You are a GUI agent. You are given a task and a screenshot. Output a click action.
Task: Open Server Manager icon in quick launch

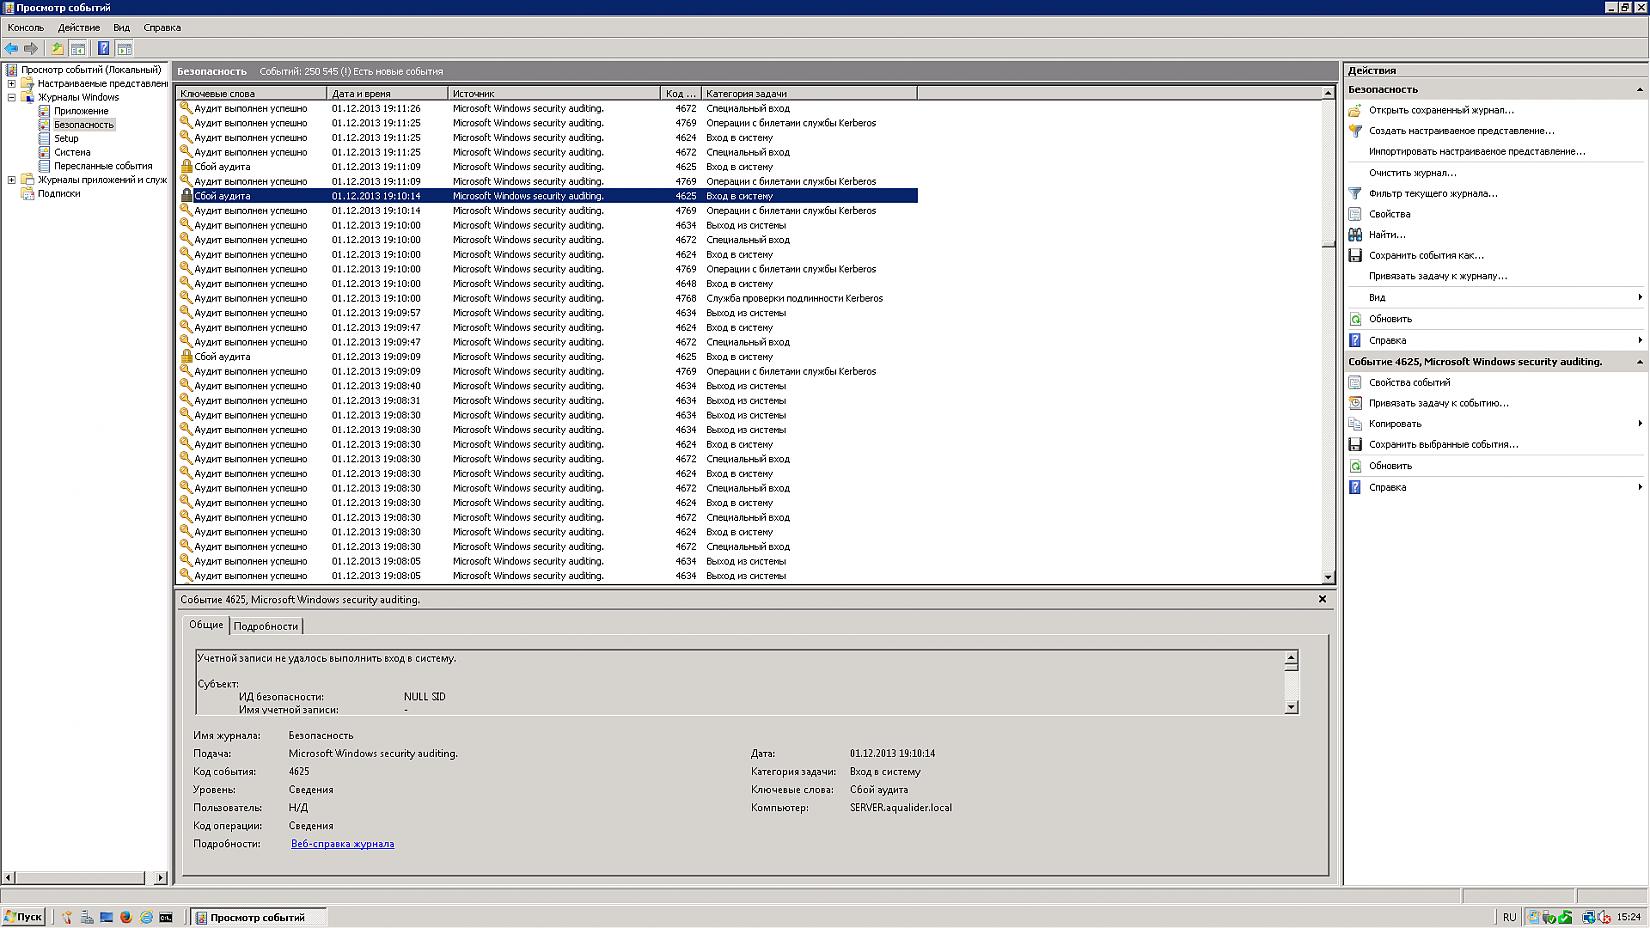click(87, 917)
